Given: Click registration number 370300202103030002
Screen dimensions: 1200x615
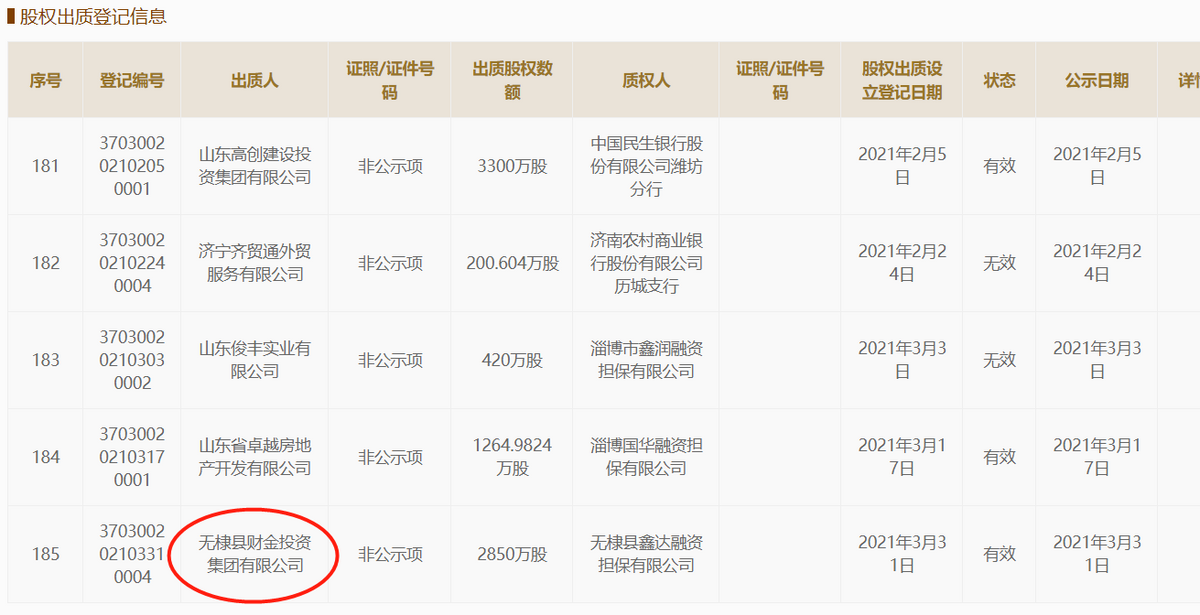Looking at the screenshot, I should (132, 360).
